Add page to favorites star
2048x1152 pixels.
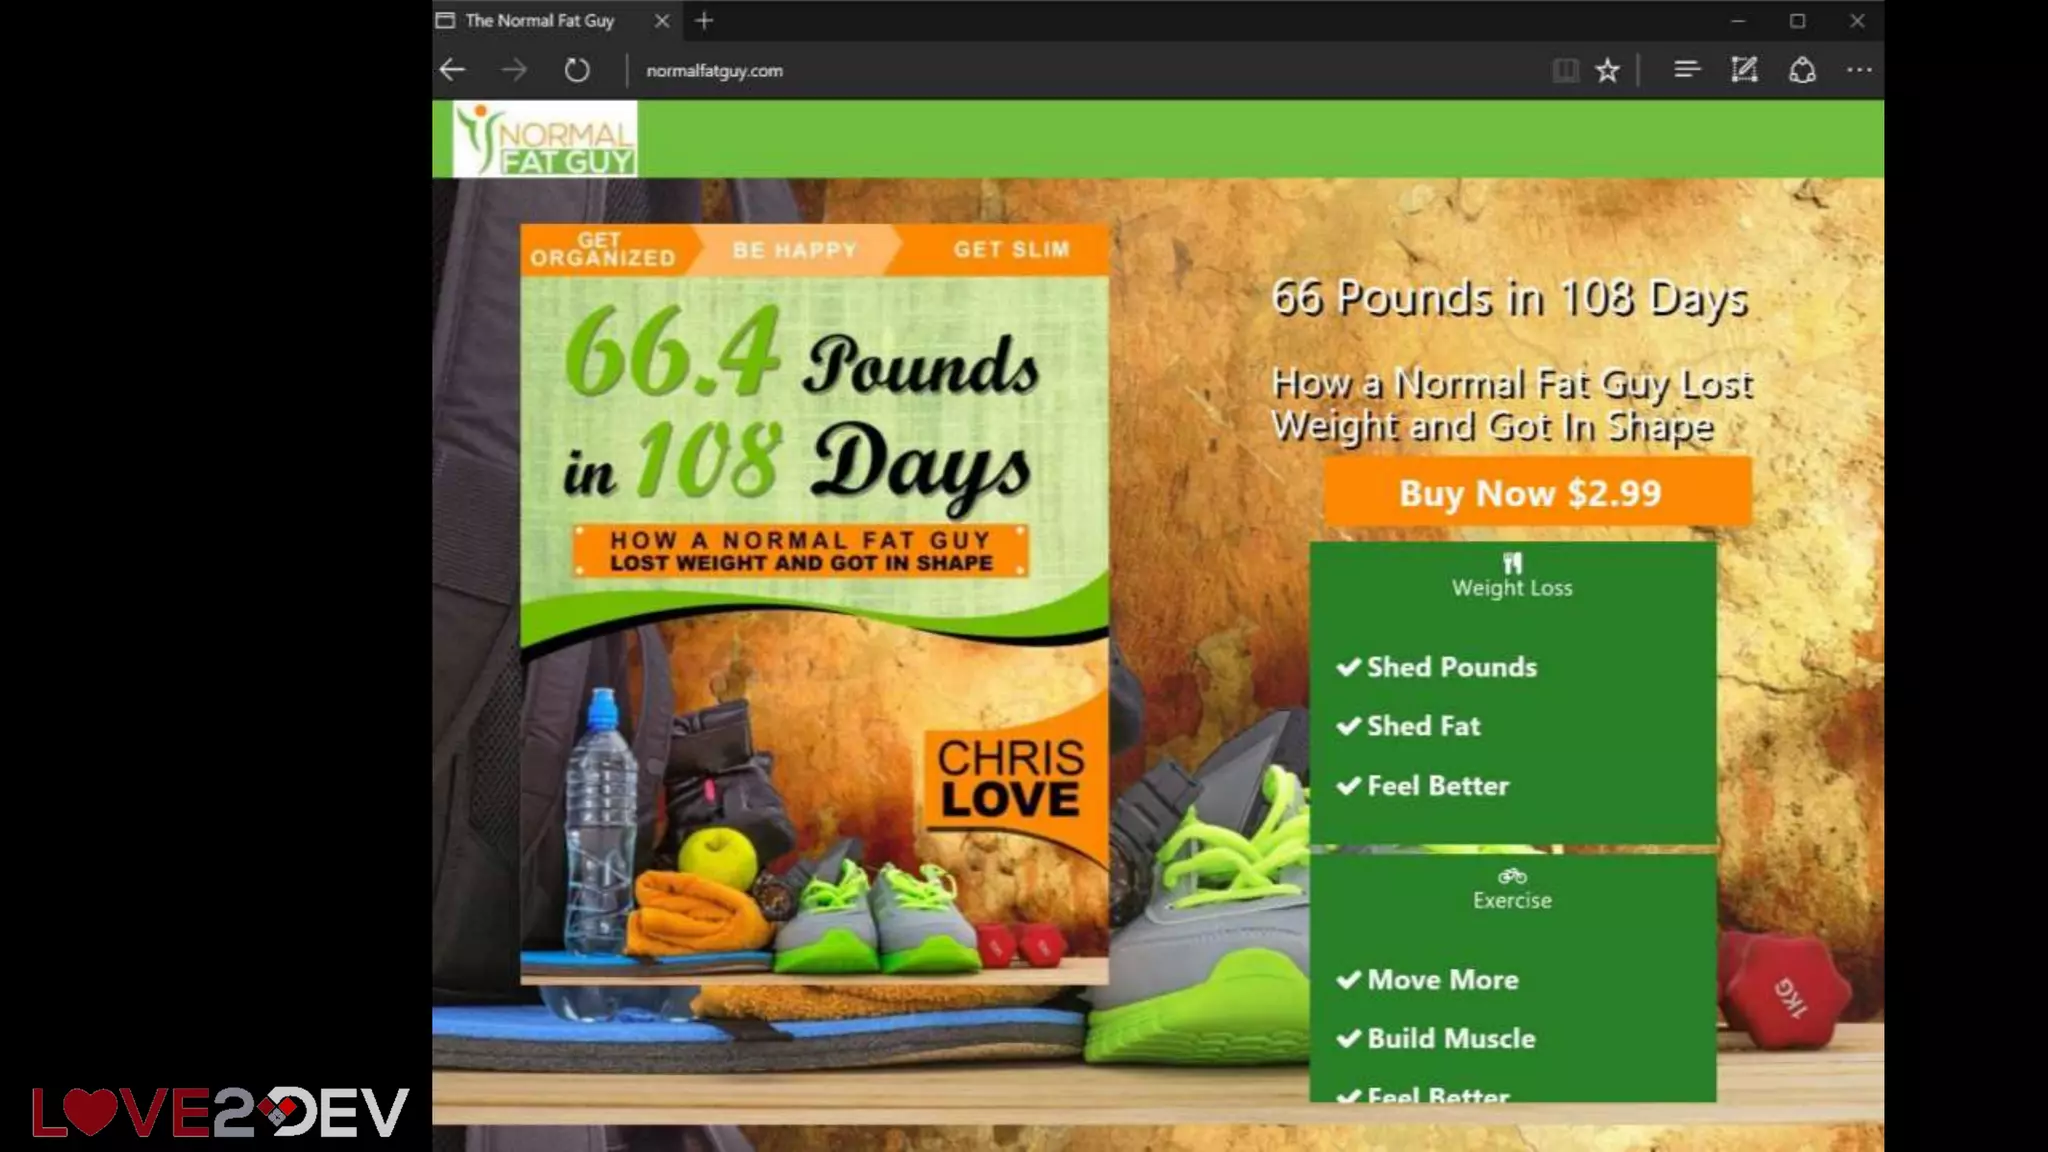click(1607, 70)
